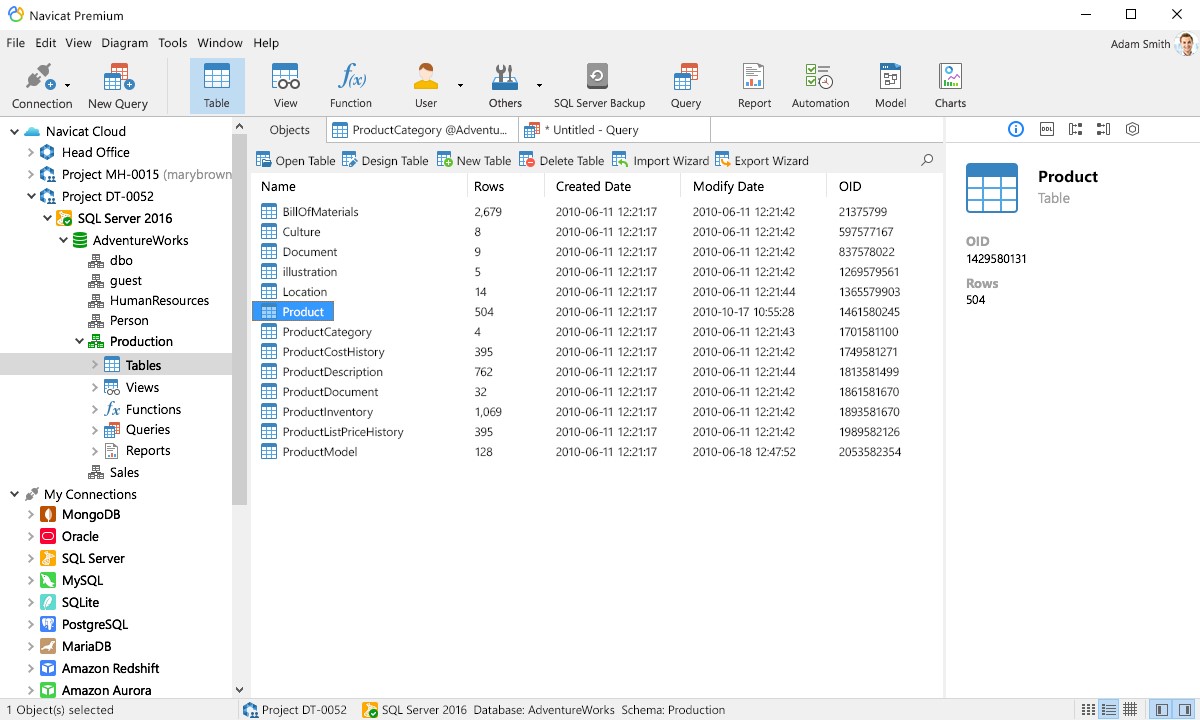Expand the MySQL connection node
1200x720 pixels.
tap(30, 581)
